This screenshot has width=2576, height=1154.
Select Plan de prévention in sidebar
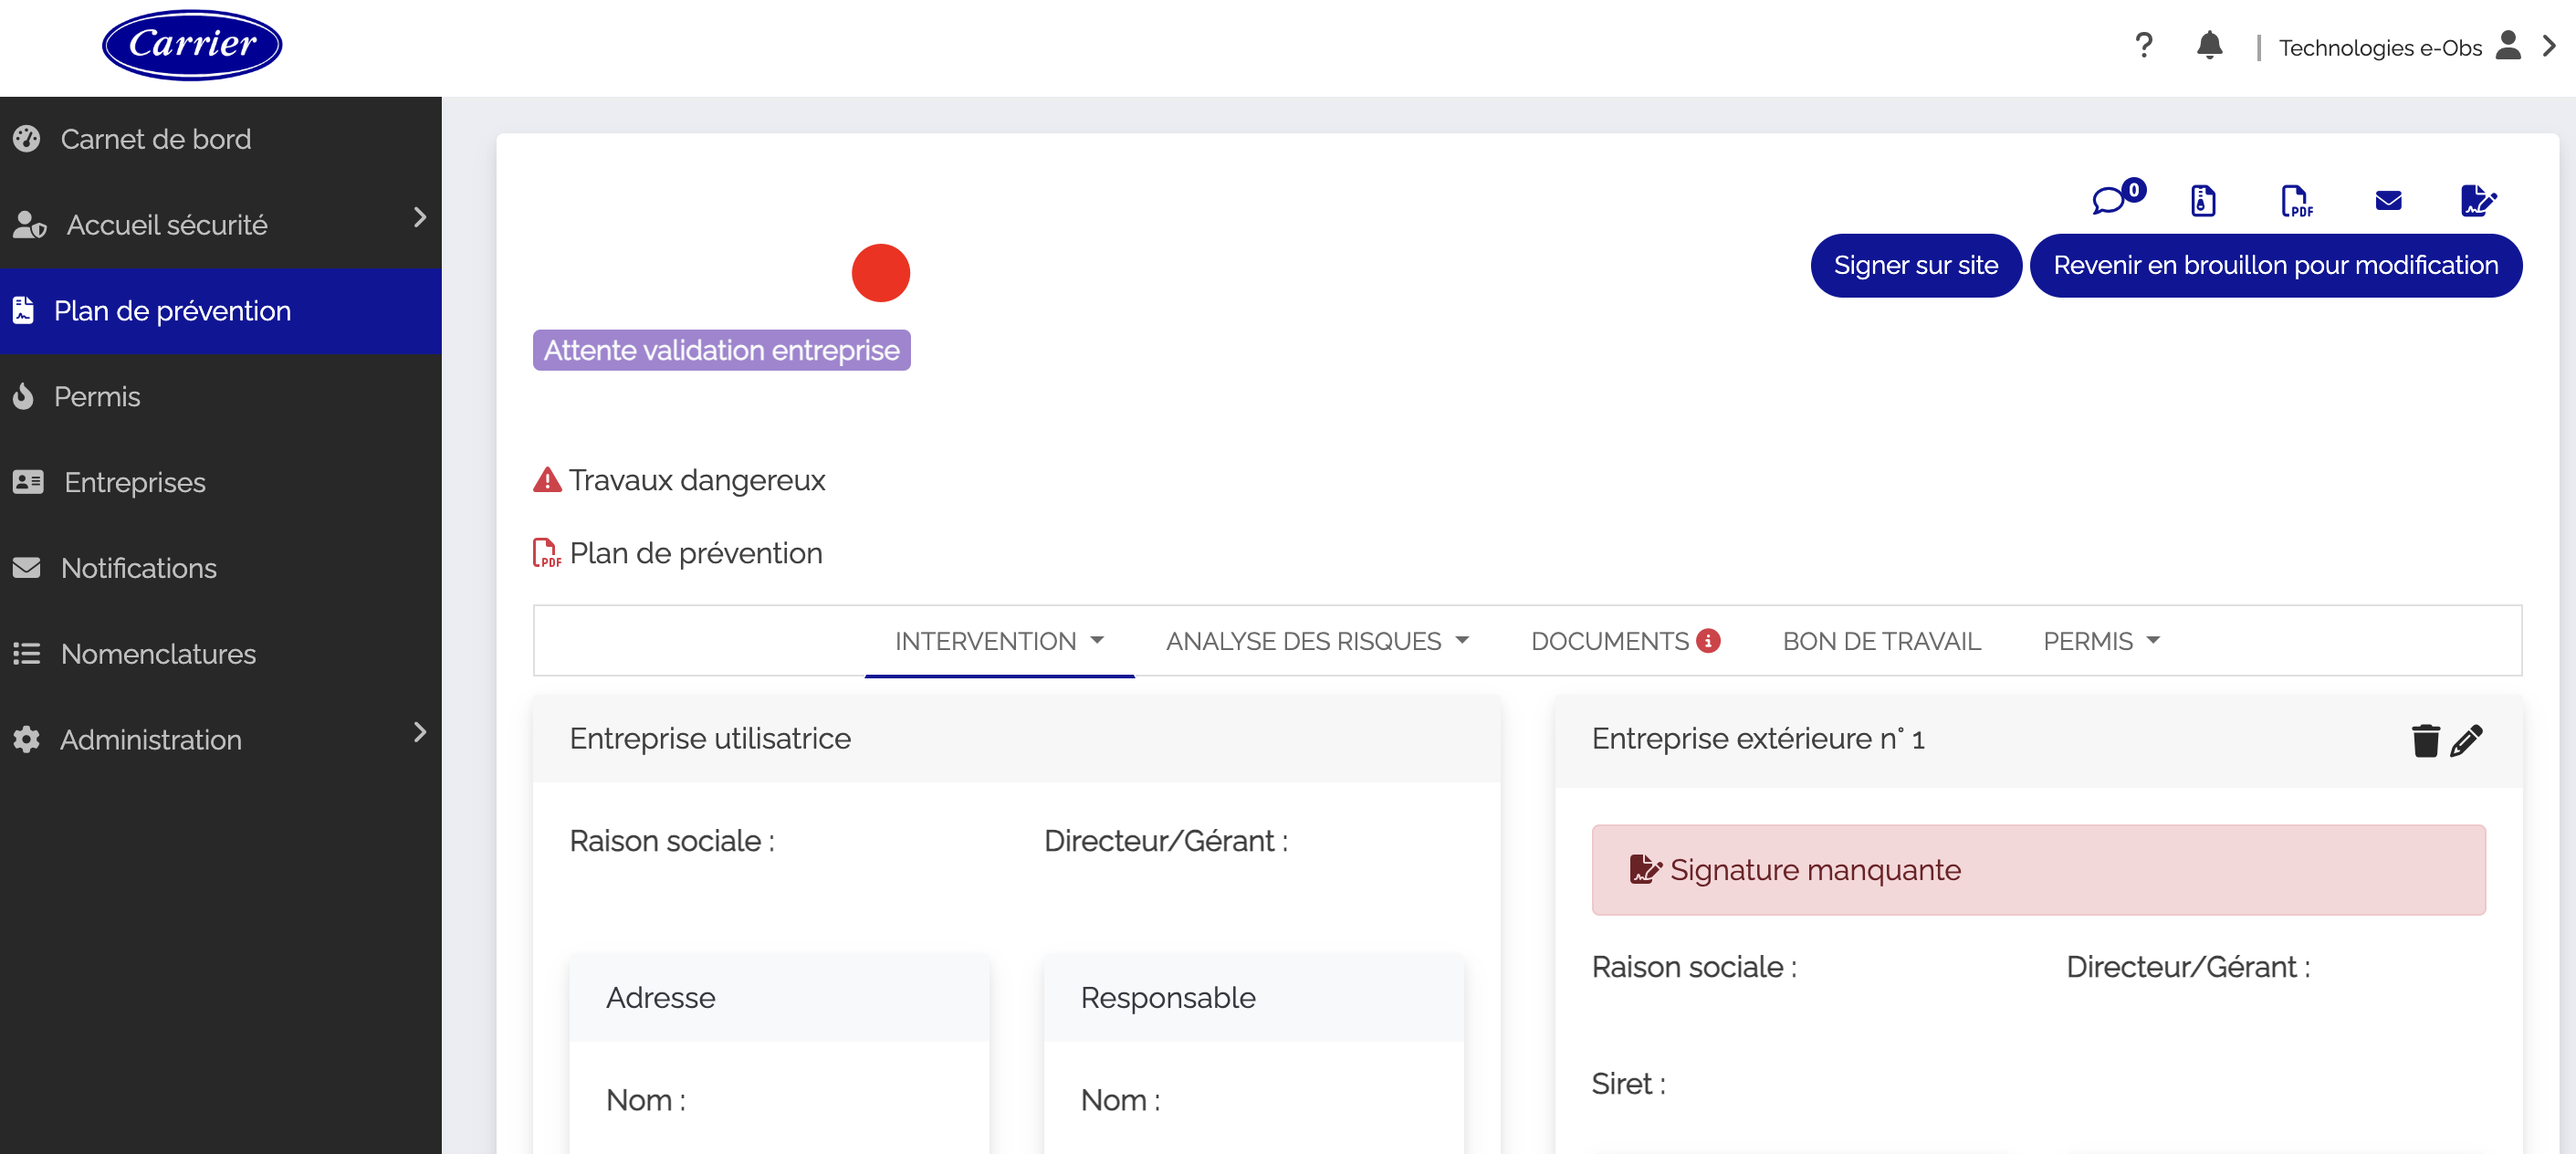(x=220, y=311)
